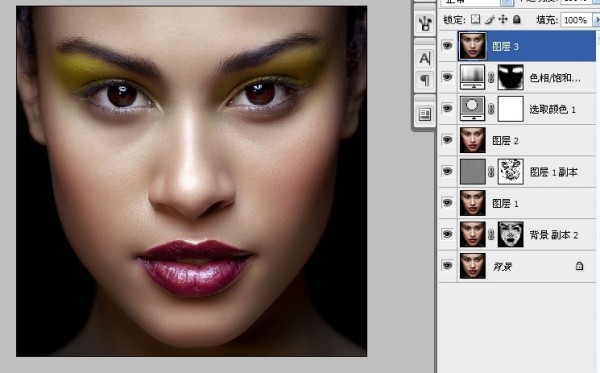Open the Brushes panel from the dock

coord(425,24)
